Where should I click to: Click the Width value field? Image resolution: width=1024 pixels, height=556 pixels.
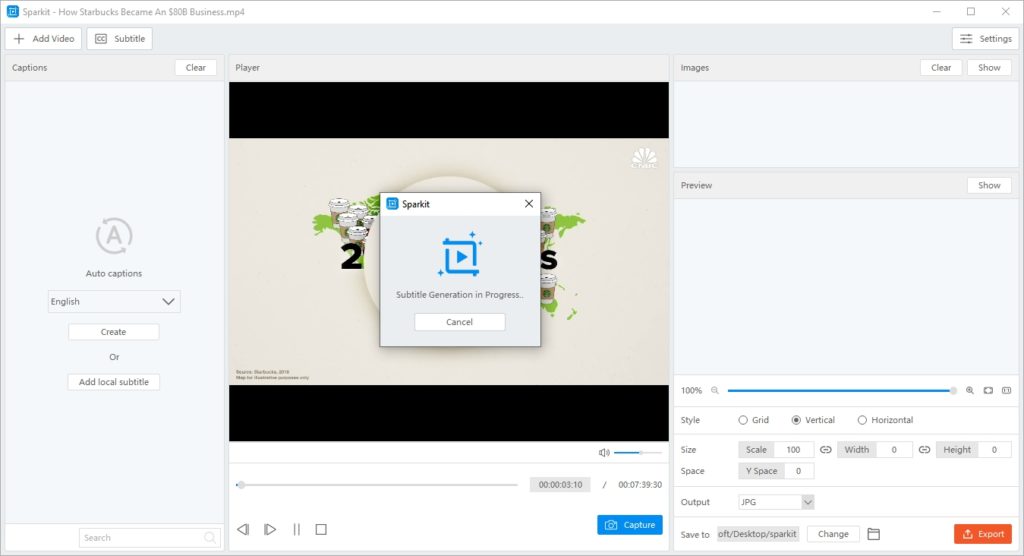pyautogui.click(x=894, y=450)
